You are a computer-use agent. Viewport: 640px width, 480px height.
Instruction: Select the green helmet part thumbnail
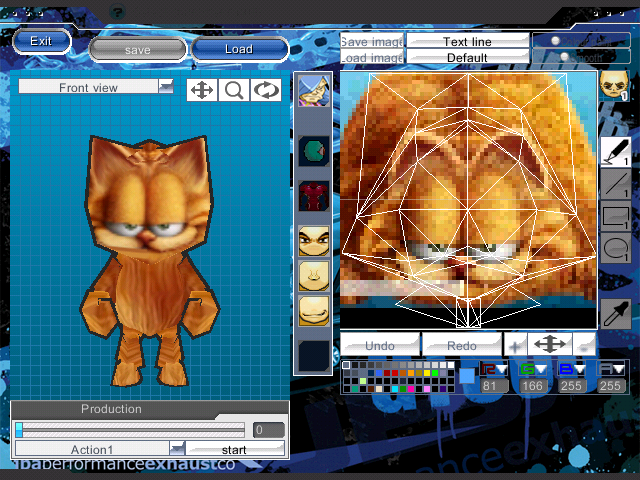point(313,151)
